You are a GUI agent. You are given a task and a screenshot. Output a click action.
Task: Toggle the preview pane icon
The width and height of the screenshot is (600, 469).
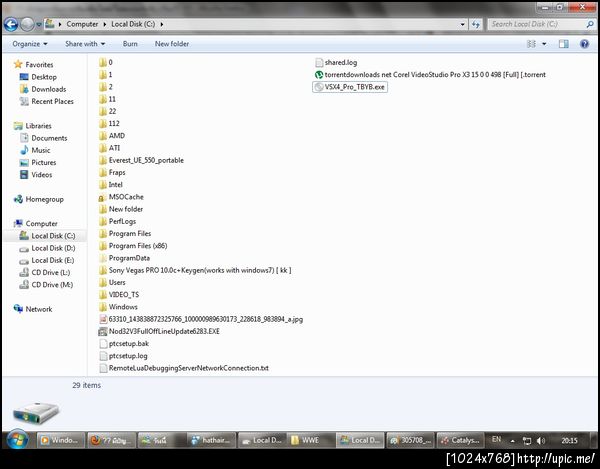[564, 44]
